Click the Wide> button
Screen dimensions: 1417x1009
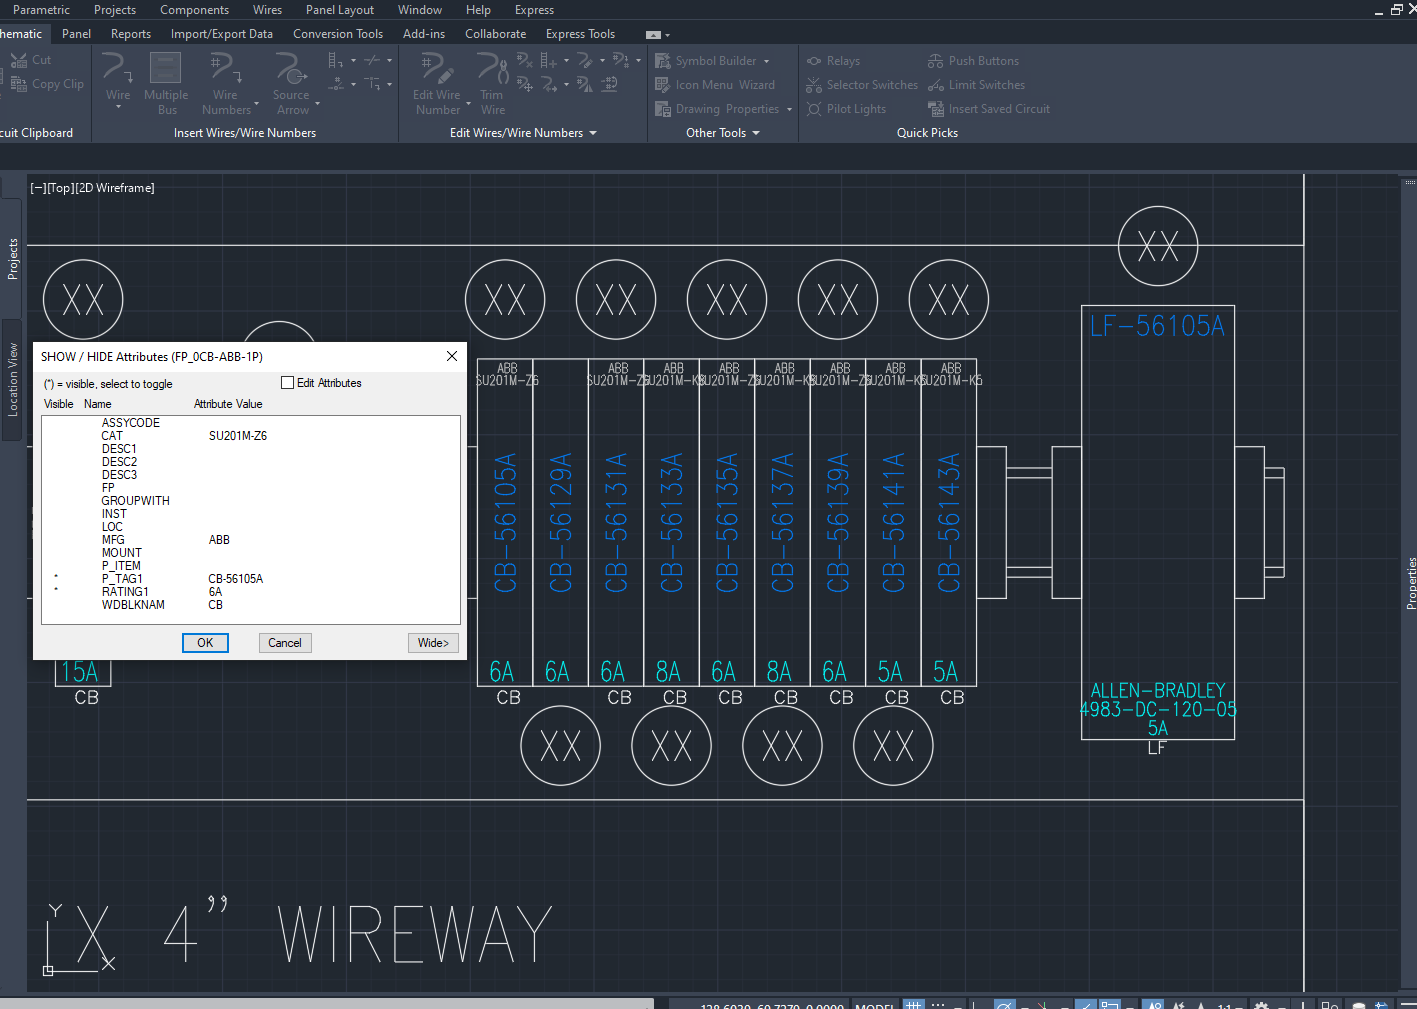coord(433,643)
